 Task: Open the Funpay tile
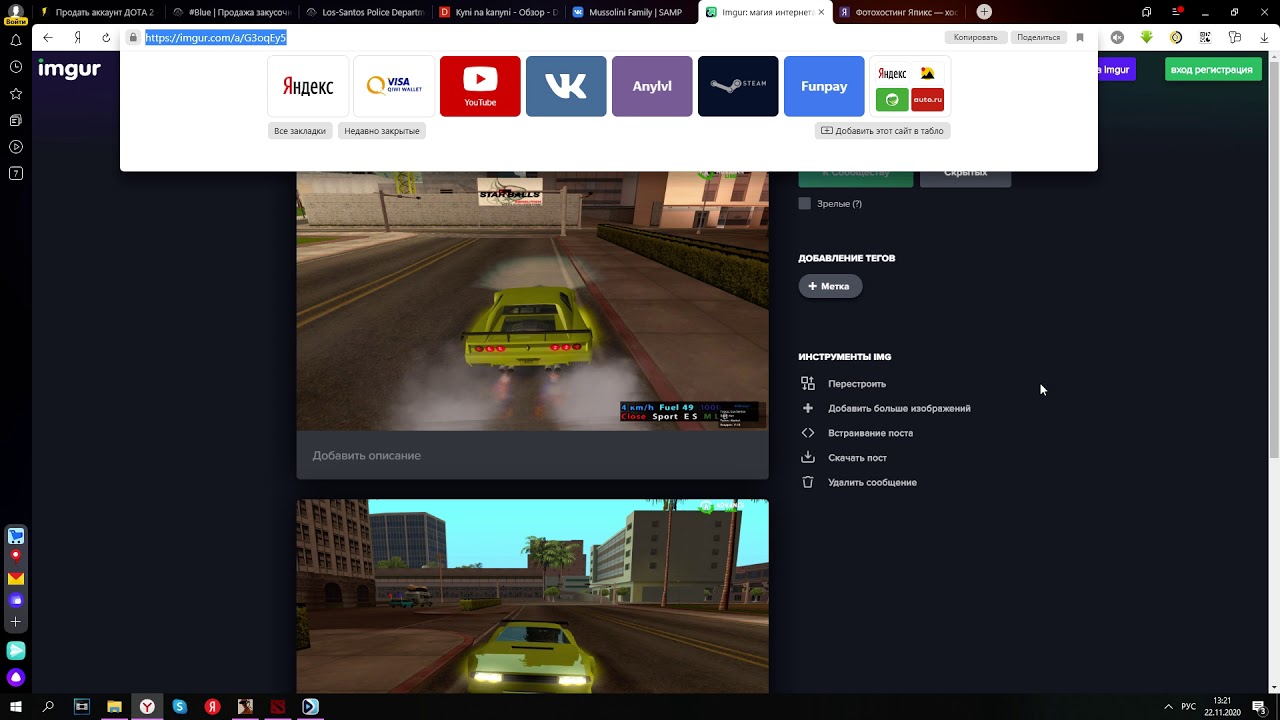tap(824, 86)
